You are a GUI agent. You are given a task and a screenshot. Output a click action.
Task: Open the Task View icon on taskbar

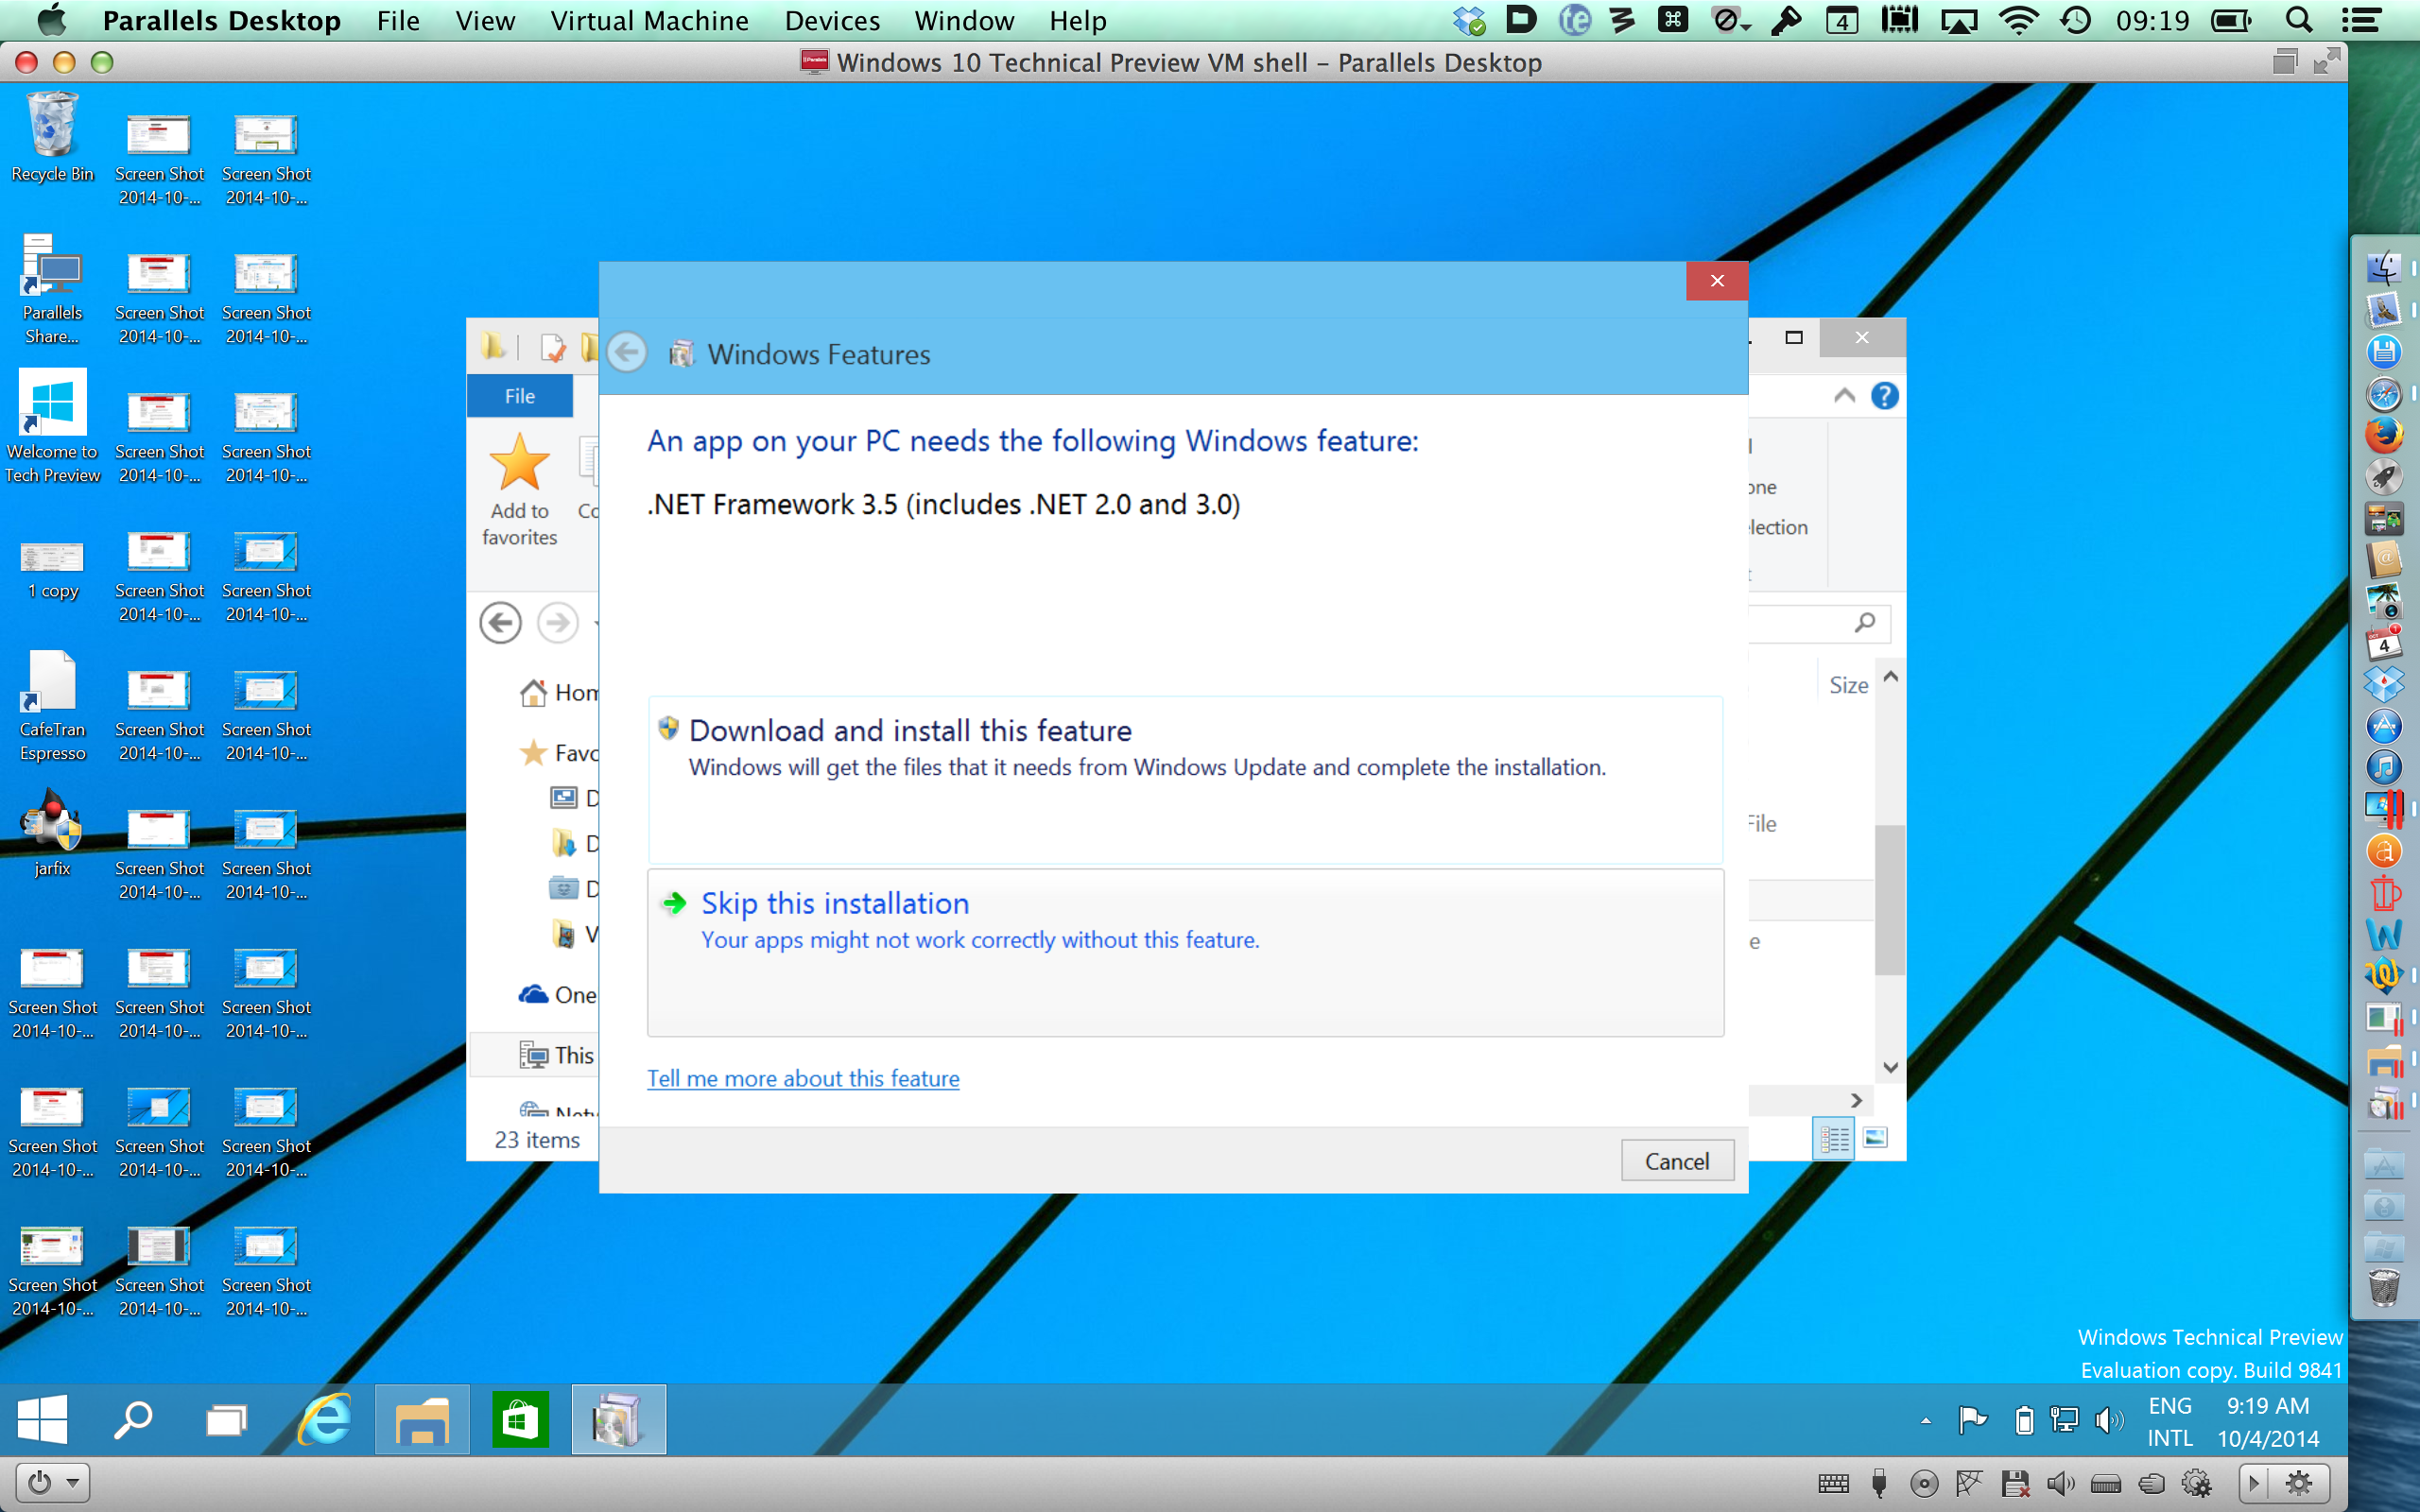(x=227, y=1420)
